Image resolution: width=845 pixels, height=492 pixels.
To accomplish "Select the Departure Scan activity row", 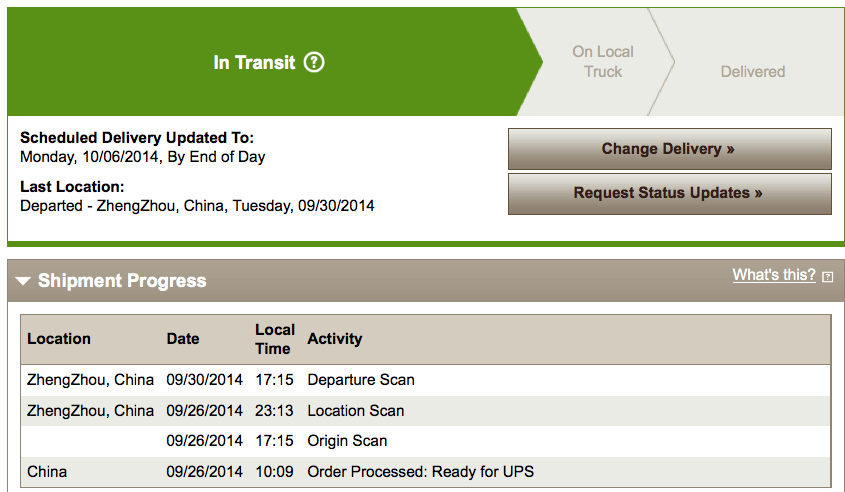I will (x=425, y=380).
